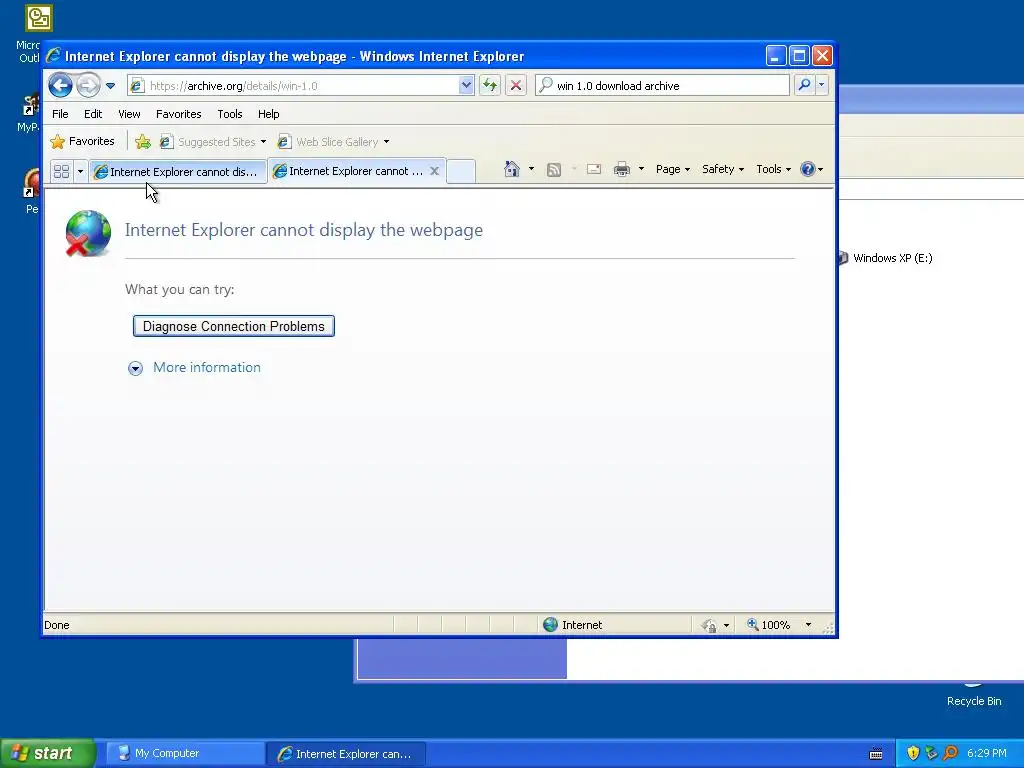Click the Search magnifier button

[805, 86]
